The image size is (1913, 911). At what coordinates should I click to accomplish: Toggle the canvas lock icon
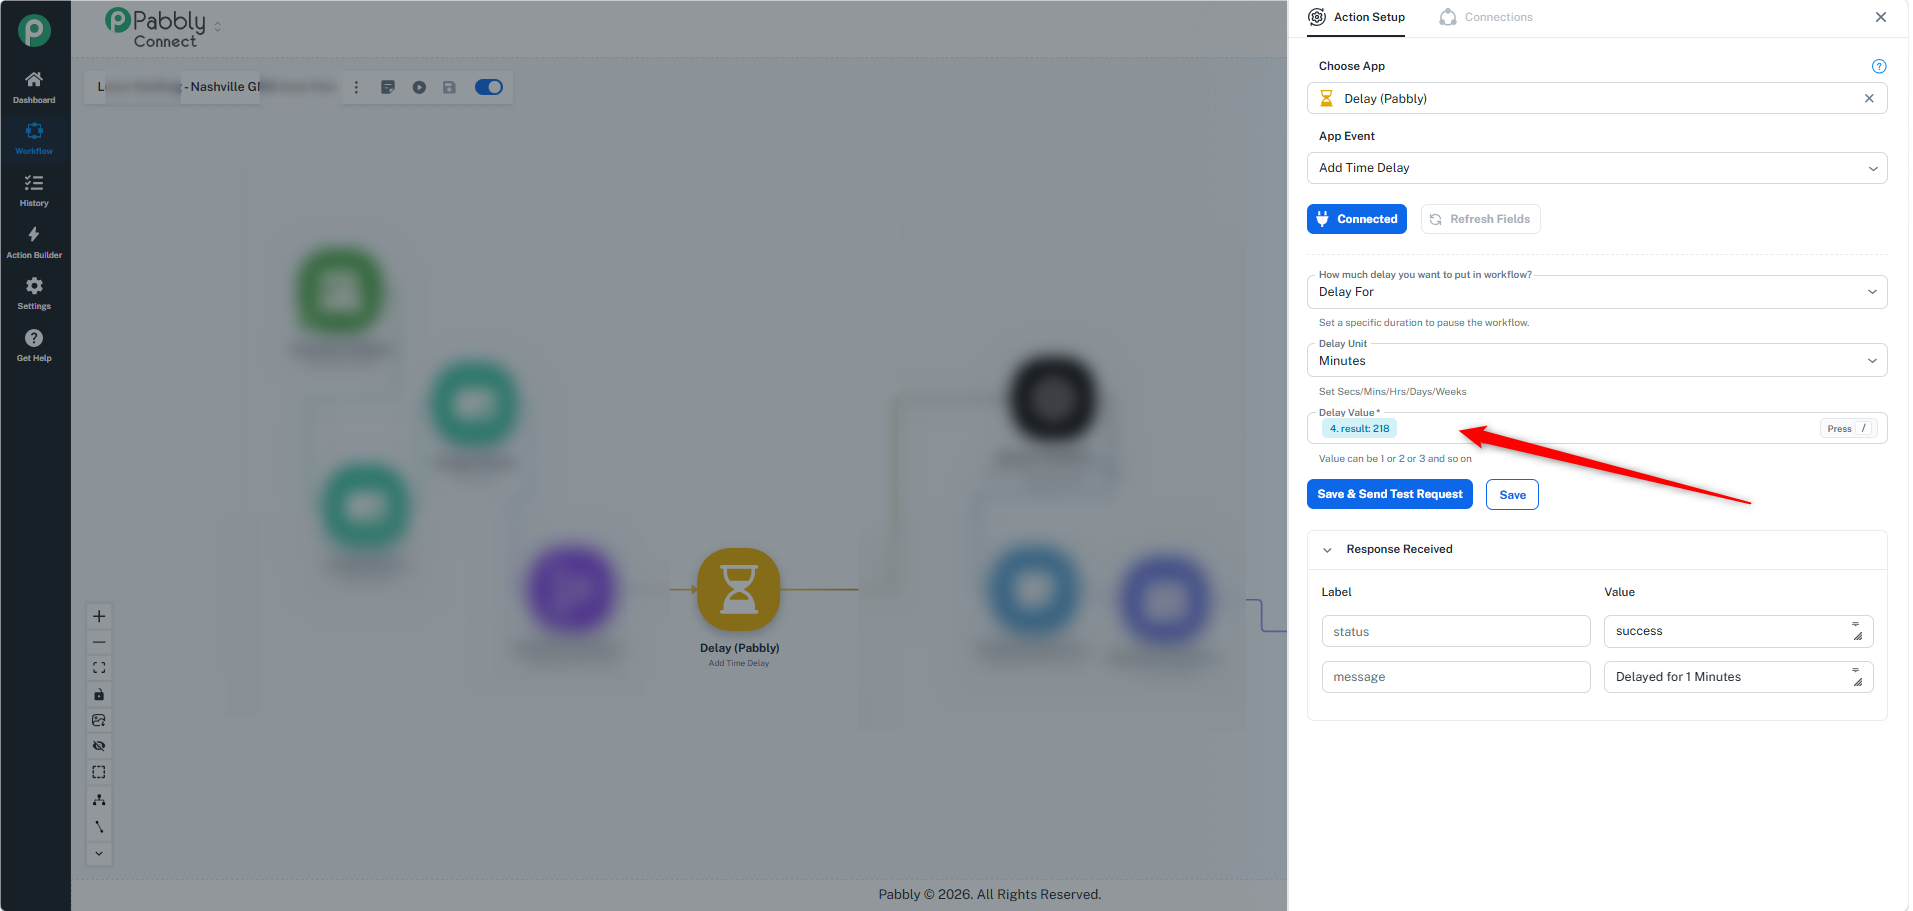point(99,694)
